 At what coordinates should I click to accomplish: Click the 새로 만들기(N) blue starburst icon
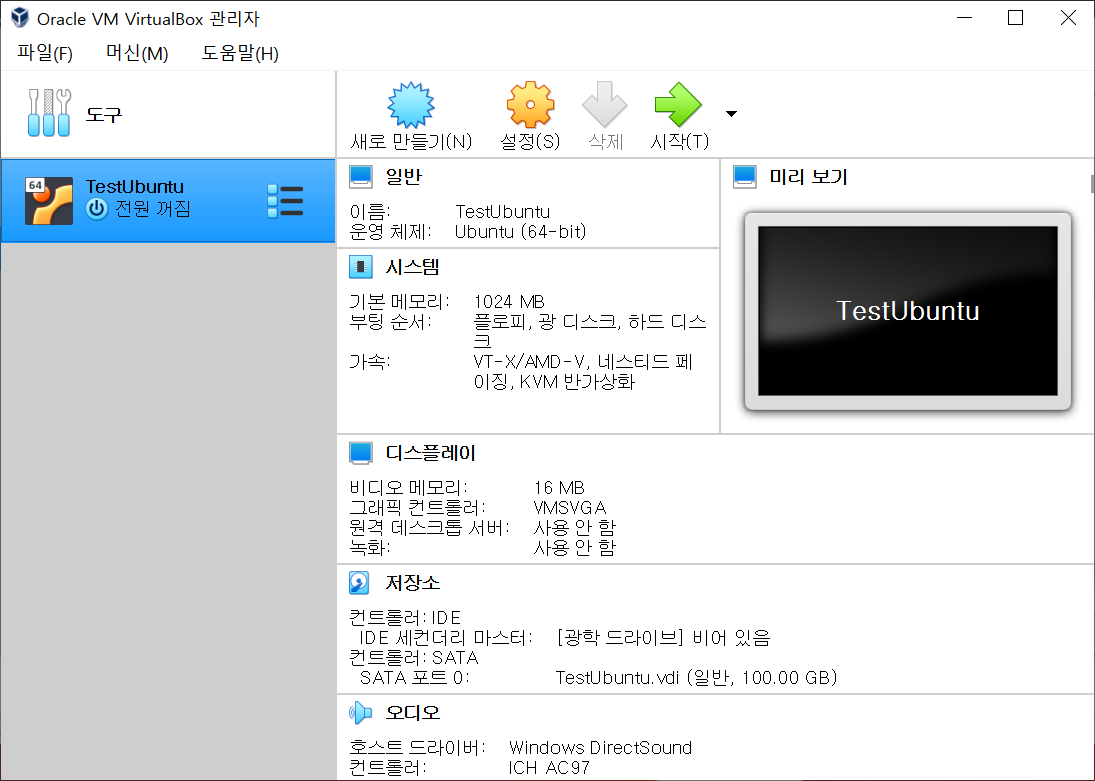tap(411, 105)
